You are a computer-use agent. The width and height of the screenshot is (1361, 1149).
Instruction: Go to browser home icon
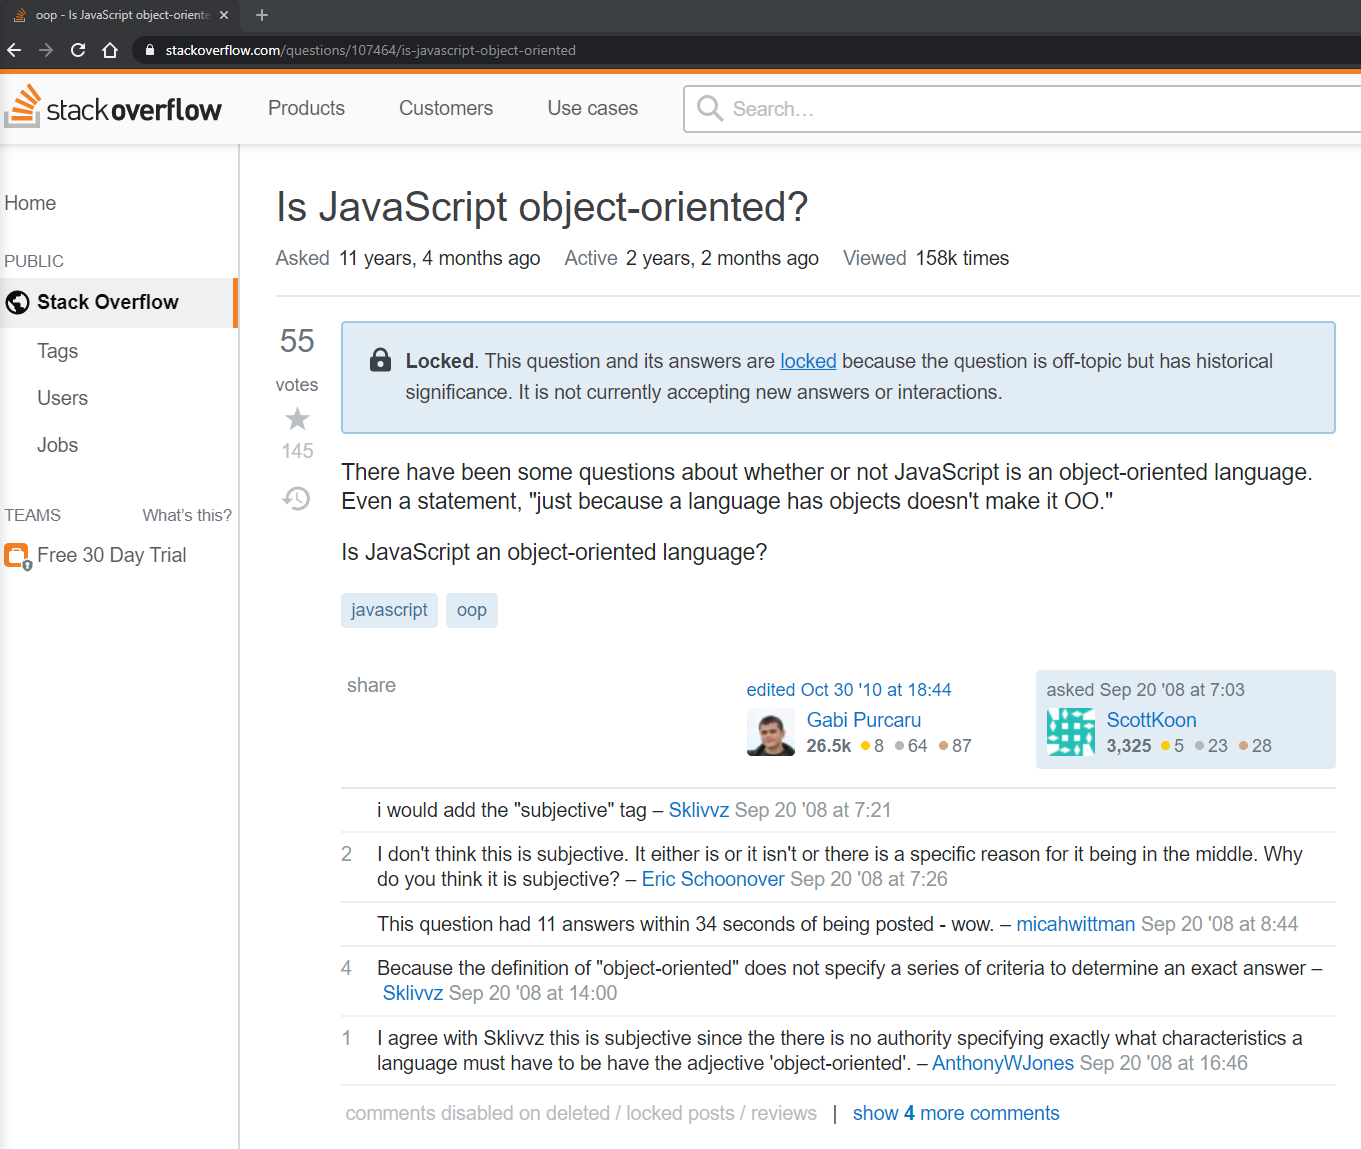(x=110, y=50)
